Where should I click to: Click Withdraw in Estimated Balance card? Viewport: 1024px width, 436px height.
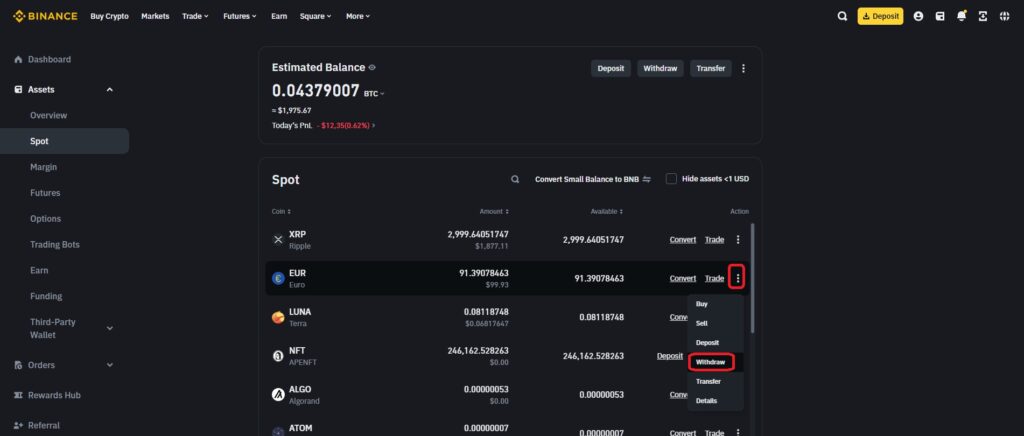point(660,68)
